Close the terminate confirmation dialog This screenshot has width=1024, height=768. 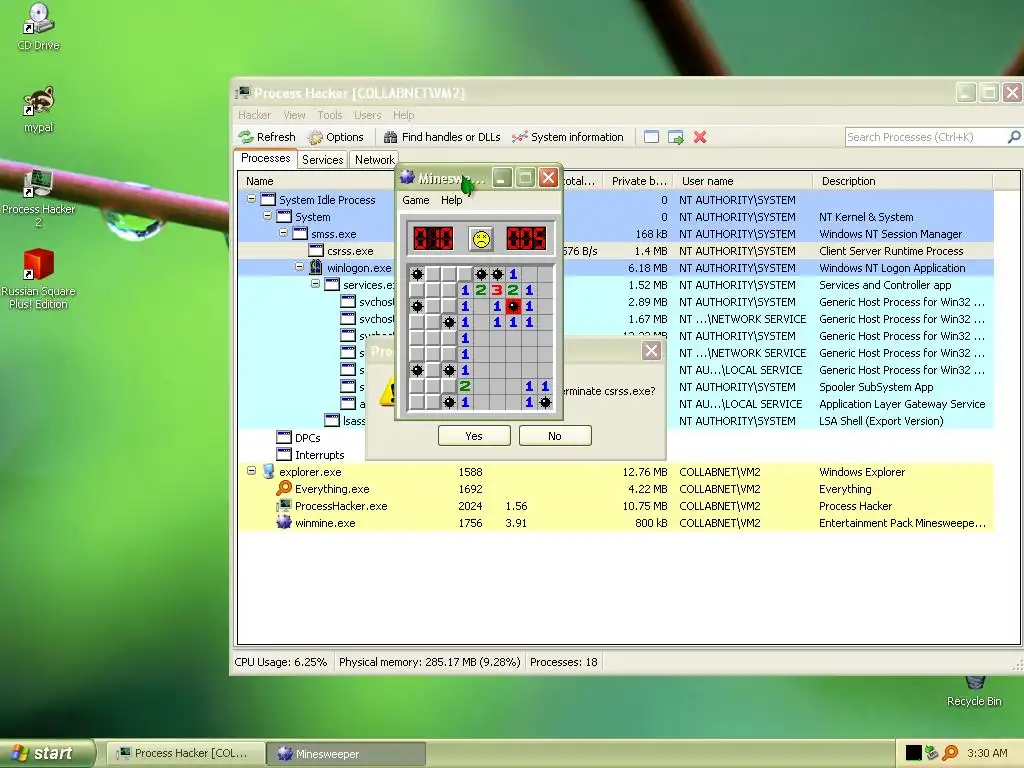(651, 351)
